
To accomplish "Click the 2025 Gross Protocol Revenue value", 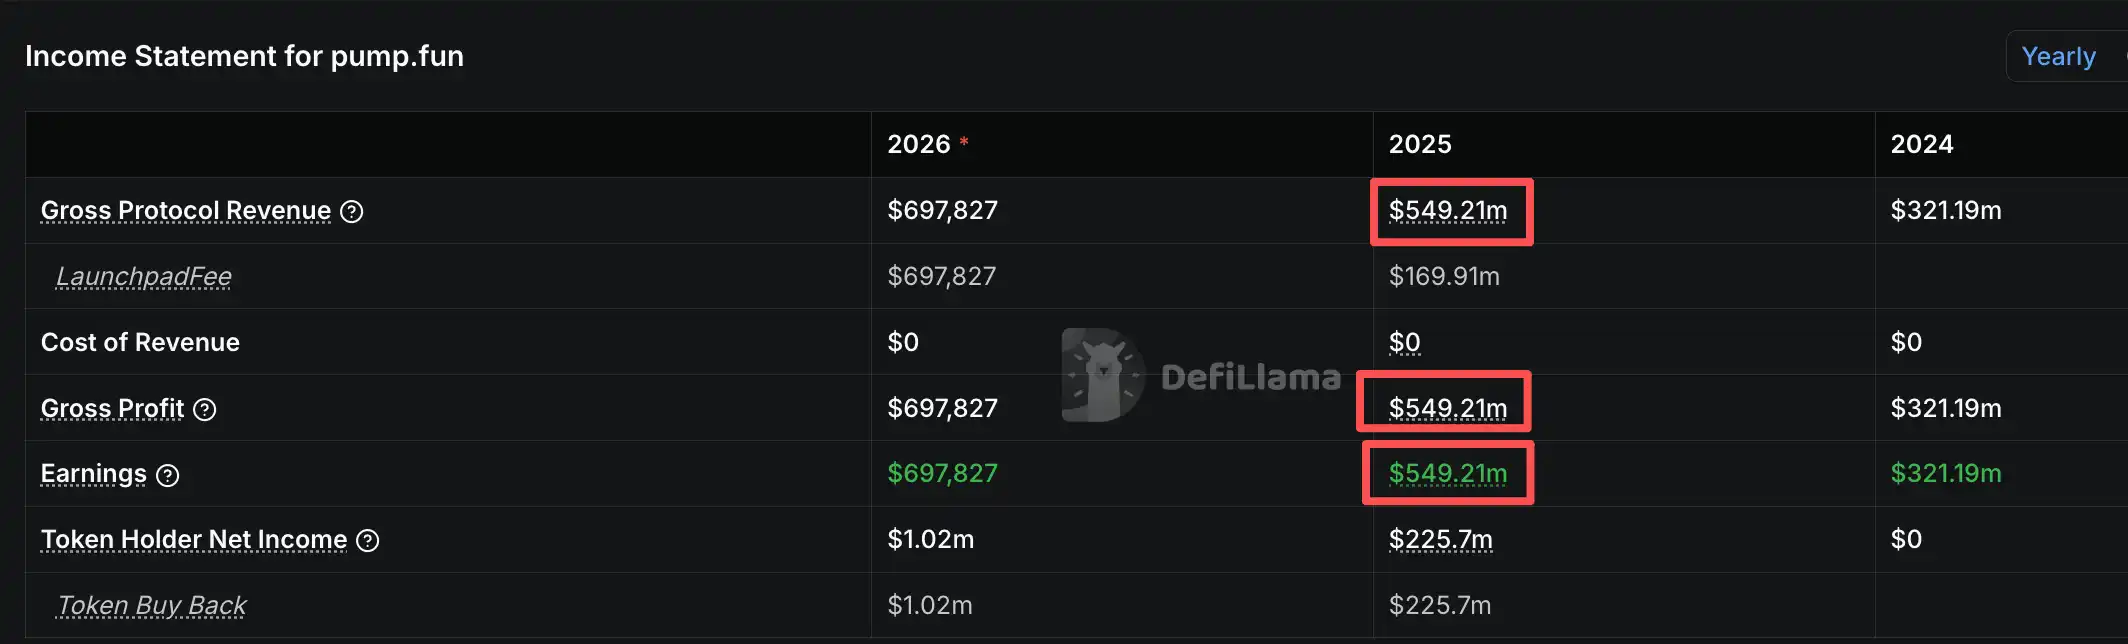I will [x=1448, y=211].
